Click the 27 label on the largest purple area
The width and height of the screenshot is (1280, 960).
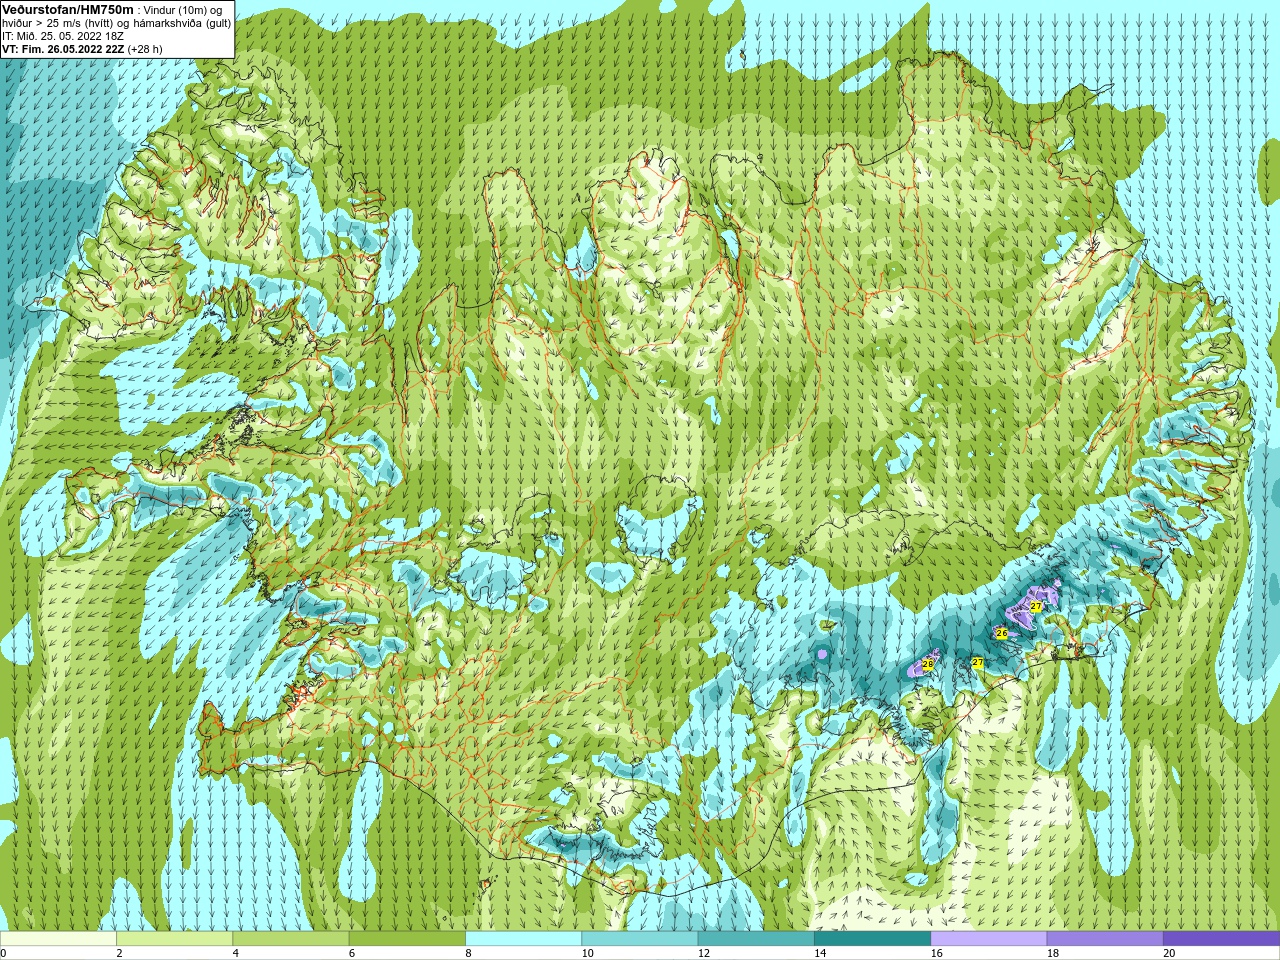1036,607
